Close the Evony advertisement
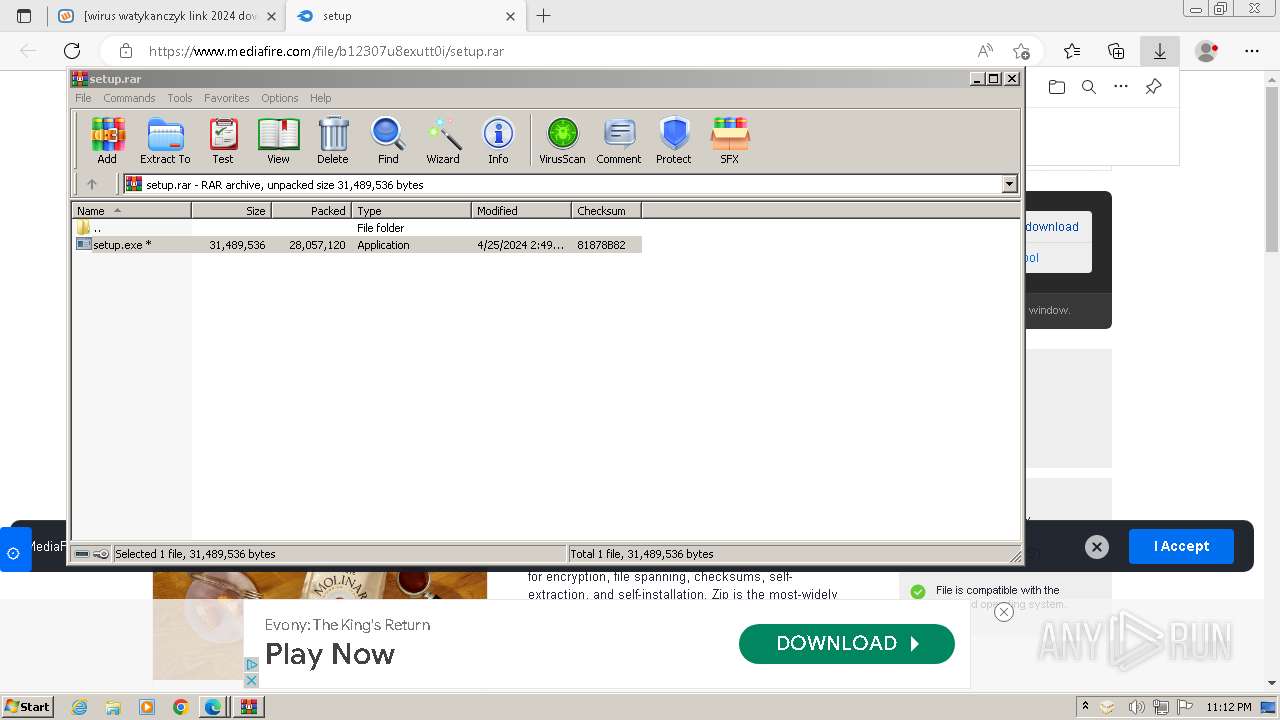This screenshot has height=720, width=1280. [1004, 612]
